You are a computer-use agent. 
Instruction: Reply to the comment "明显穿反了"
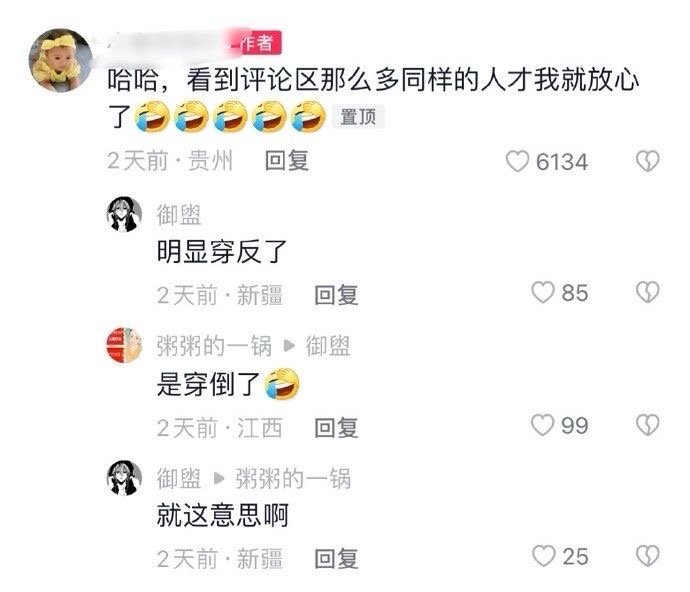coord(336,294)
